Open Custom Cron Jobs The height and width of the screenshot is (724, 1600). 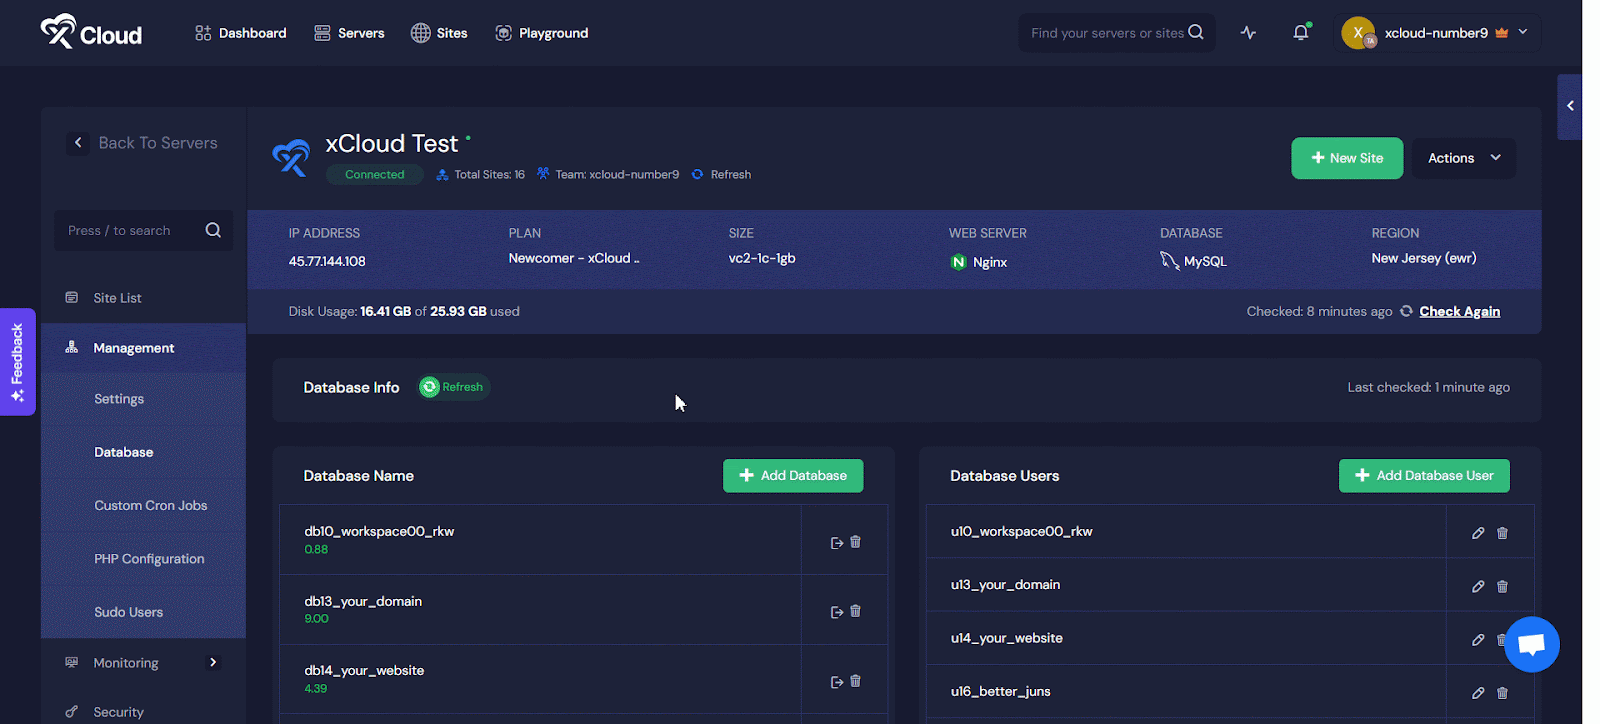coord(151,506)
